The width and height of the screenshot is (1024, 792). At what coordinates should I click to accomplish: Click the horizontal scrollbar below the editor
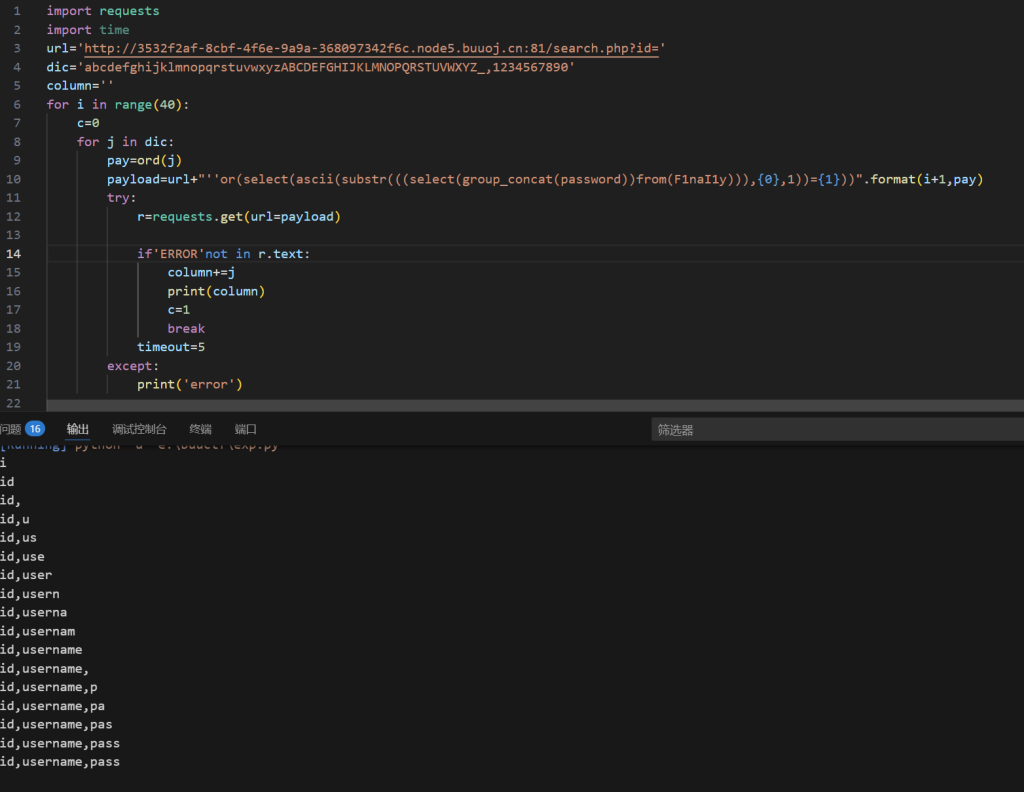pyautogui.click(x=535, y=405)
